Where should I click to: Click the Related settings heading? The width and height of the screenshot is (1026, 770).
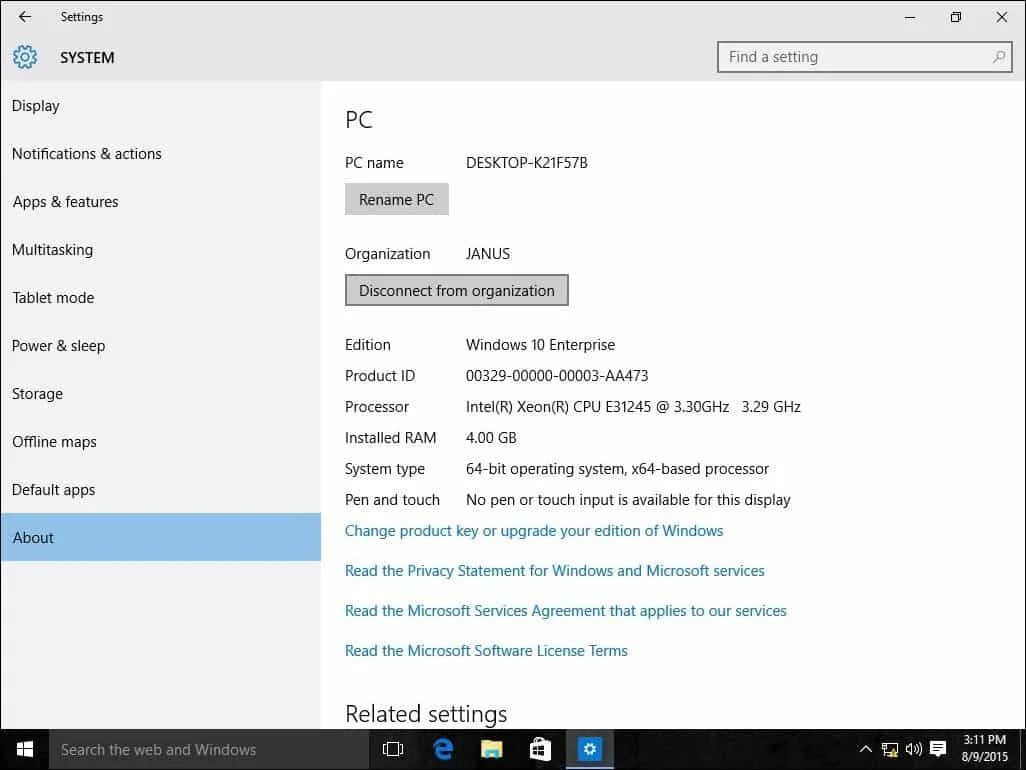[426, 714]
